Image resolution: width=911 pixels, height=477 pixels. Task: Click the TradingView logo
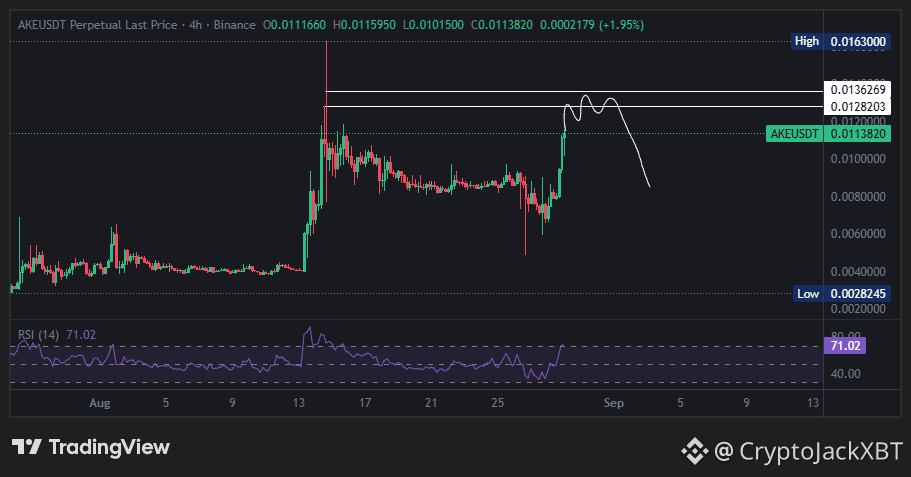(91, 447)
